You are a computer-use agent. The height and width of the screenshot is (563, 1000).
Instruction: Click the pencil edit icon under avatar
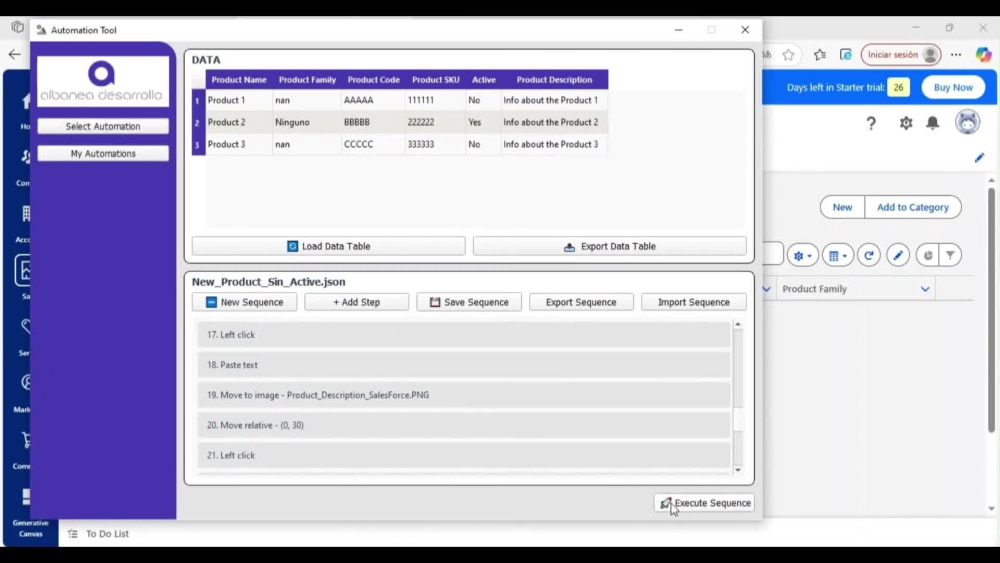(979, 157)
